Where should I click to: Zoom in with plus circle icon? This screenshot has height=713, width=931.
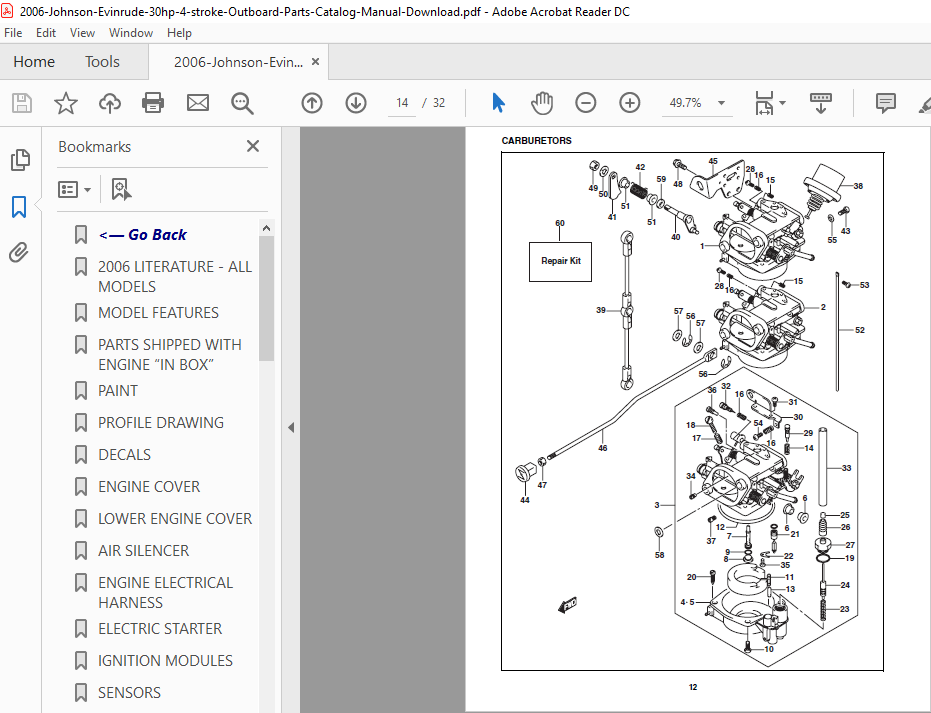tap(629, 103)
